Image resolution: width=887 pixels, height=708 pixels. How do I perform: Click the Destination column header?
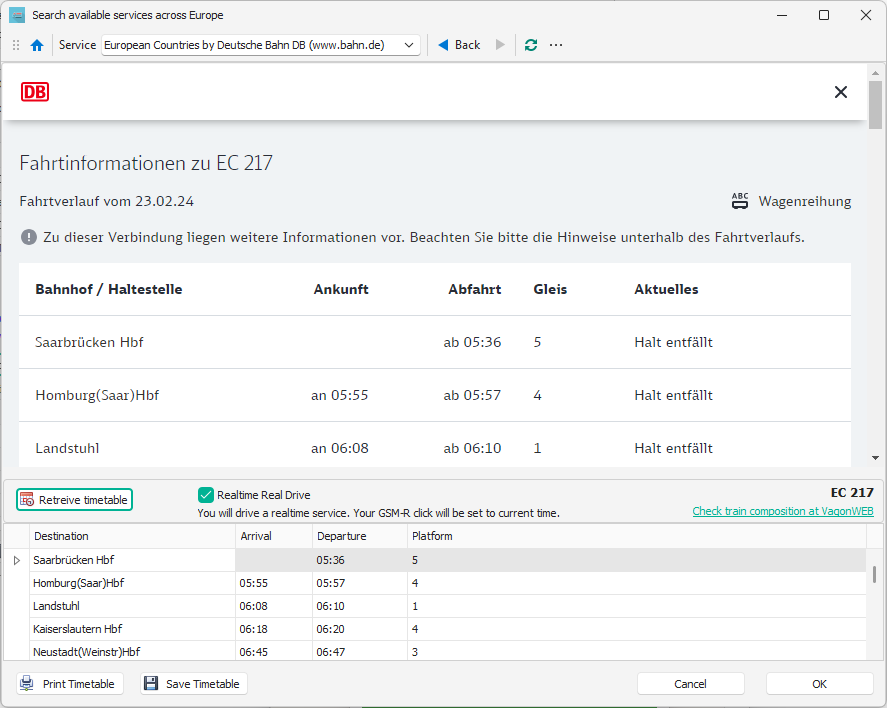[x=132, y=536]
